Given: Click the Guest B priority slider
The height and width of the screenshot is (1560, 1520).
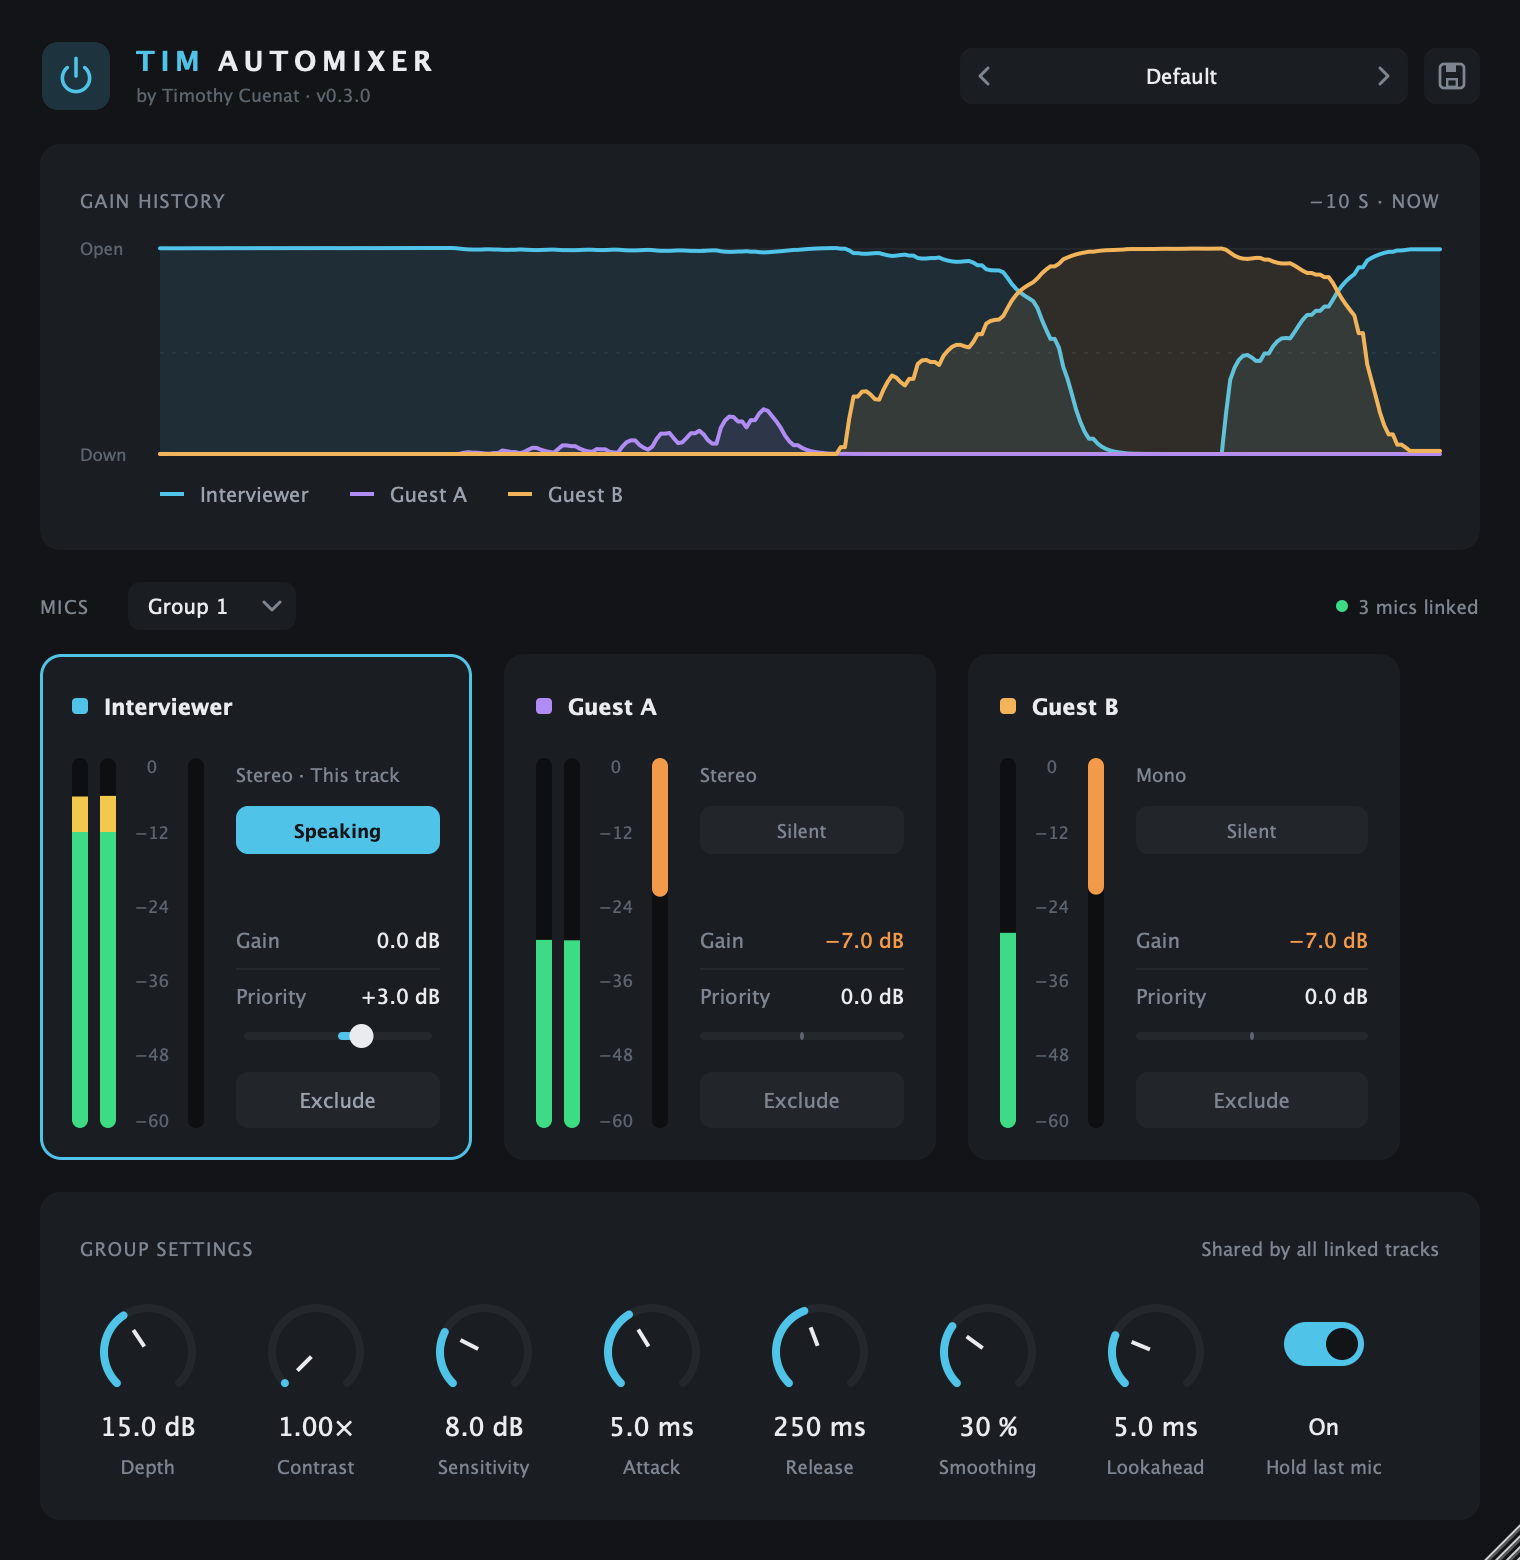Looking at the screenshot, I should click(x=1252, y=1036).
